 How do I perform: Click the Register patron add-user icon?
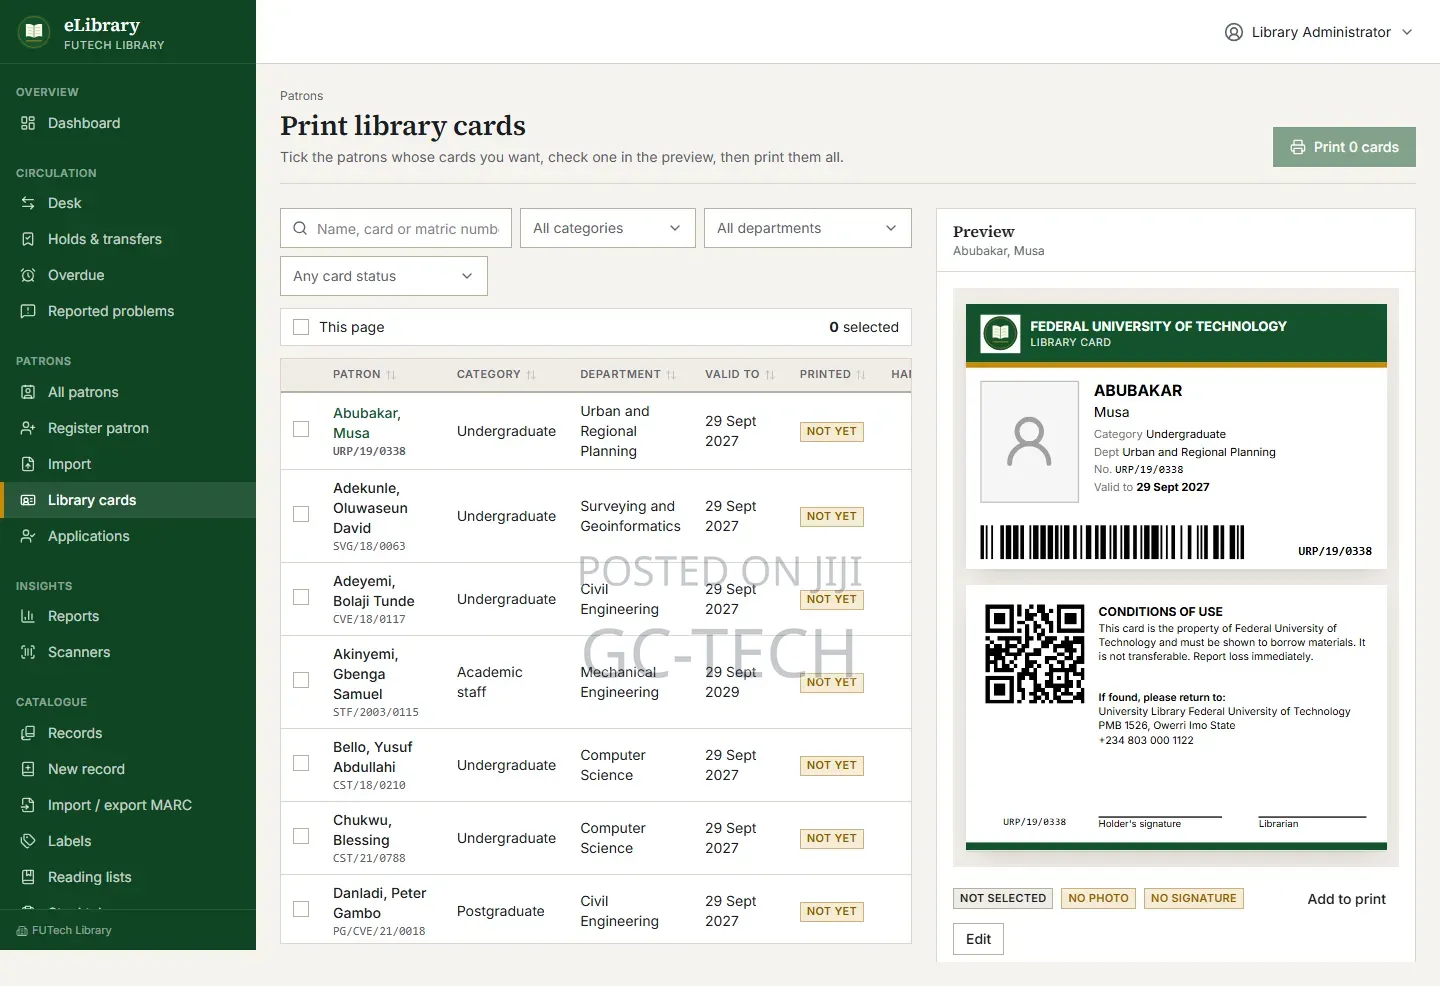[x=28, y=428]
